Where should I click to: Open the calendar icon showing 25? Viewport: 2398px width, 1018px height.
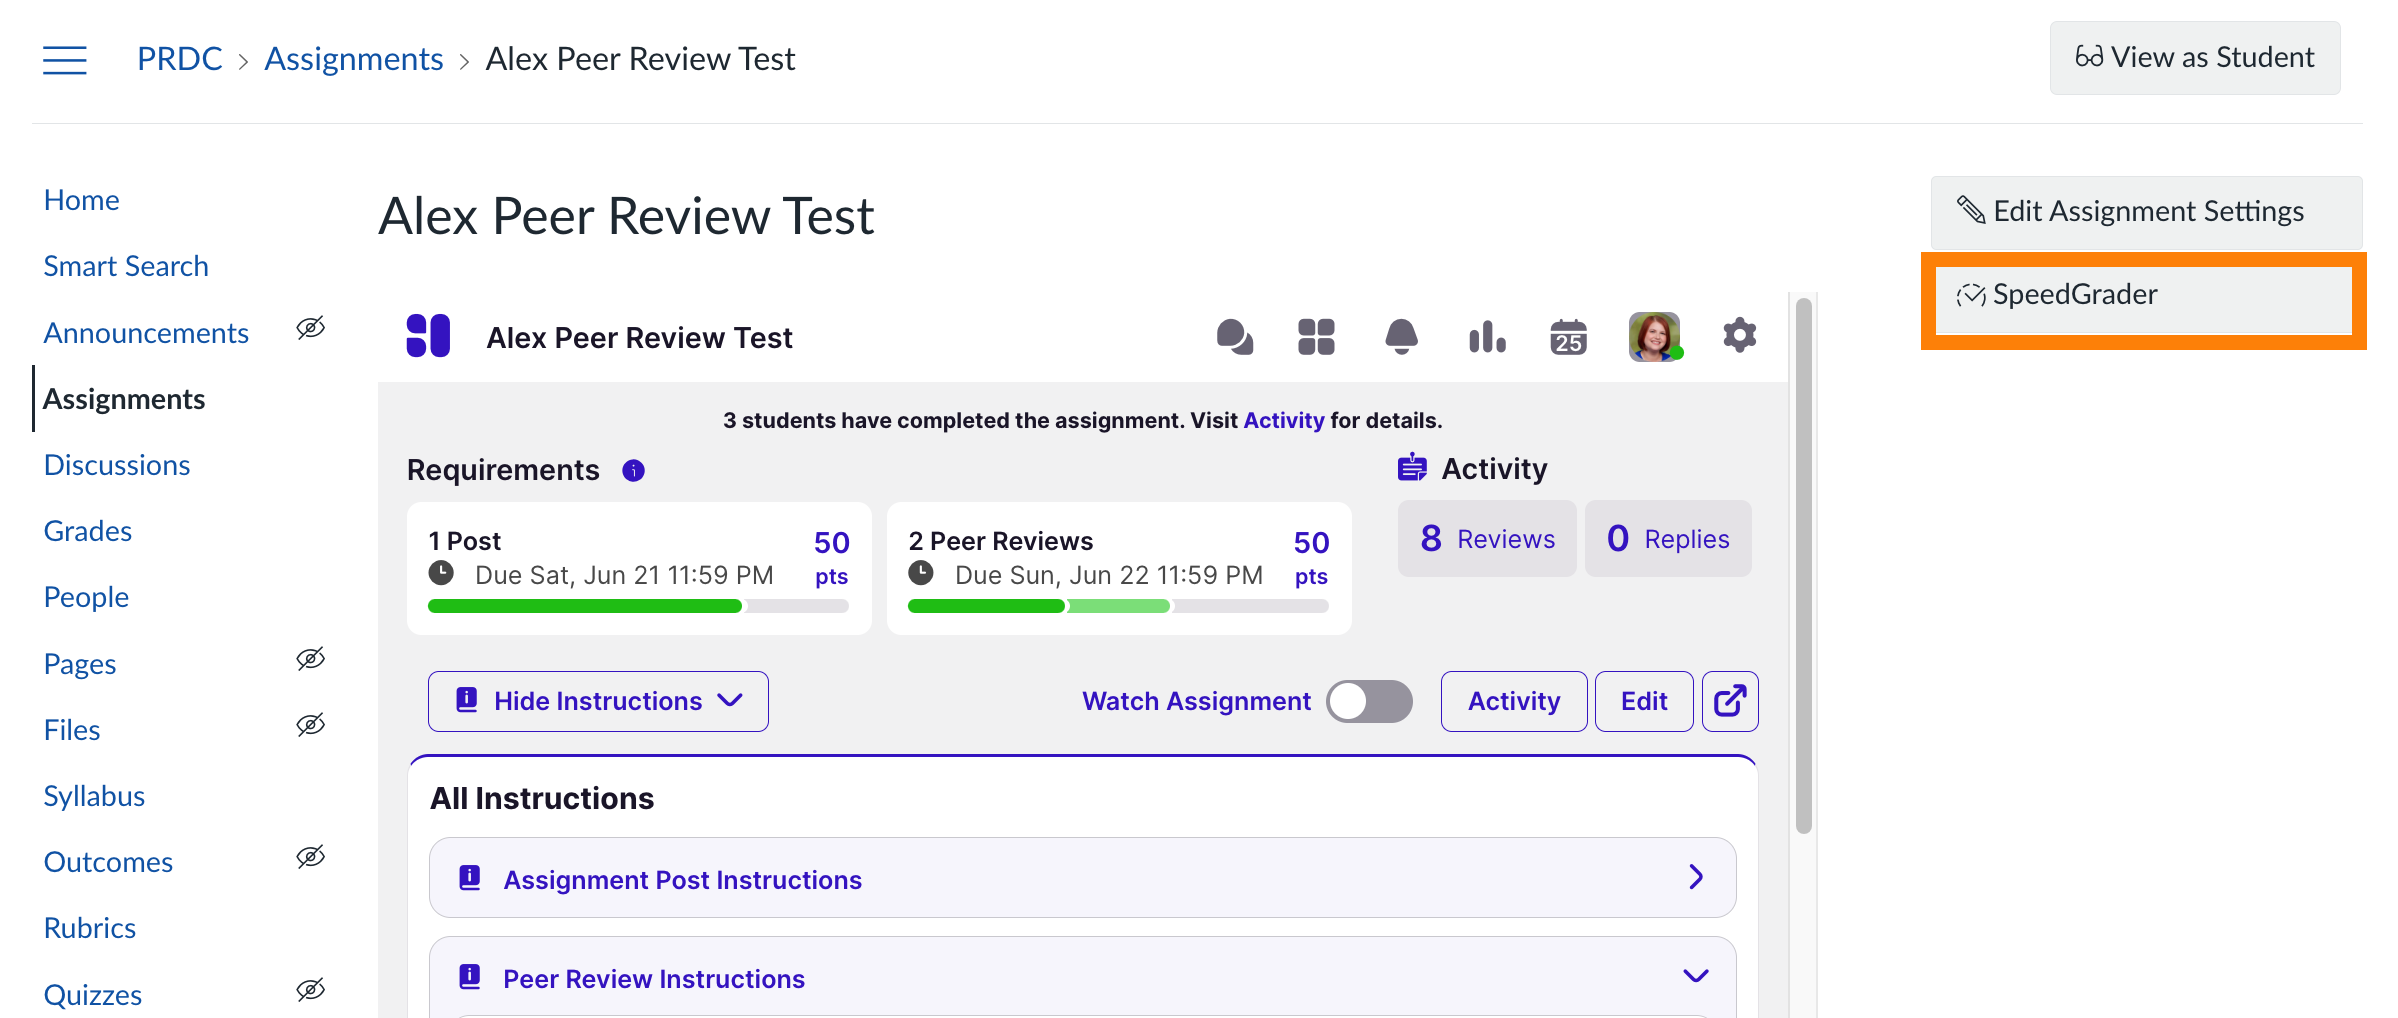point(1568,337)
